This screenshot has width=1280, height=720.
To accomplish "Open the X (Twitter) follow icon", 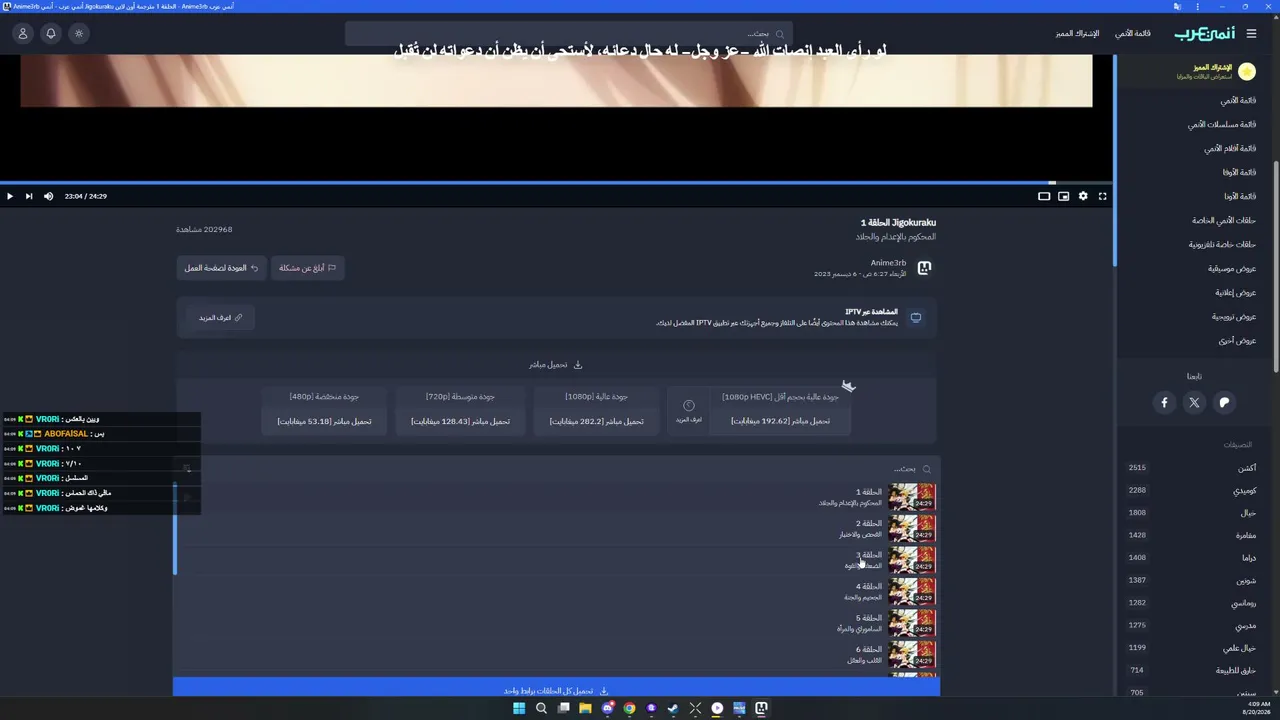I will pos(1194,403).
